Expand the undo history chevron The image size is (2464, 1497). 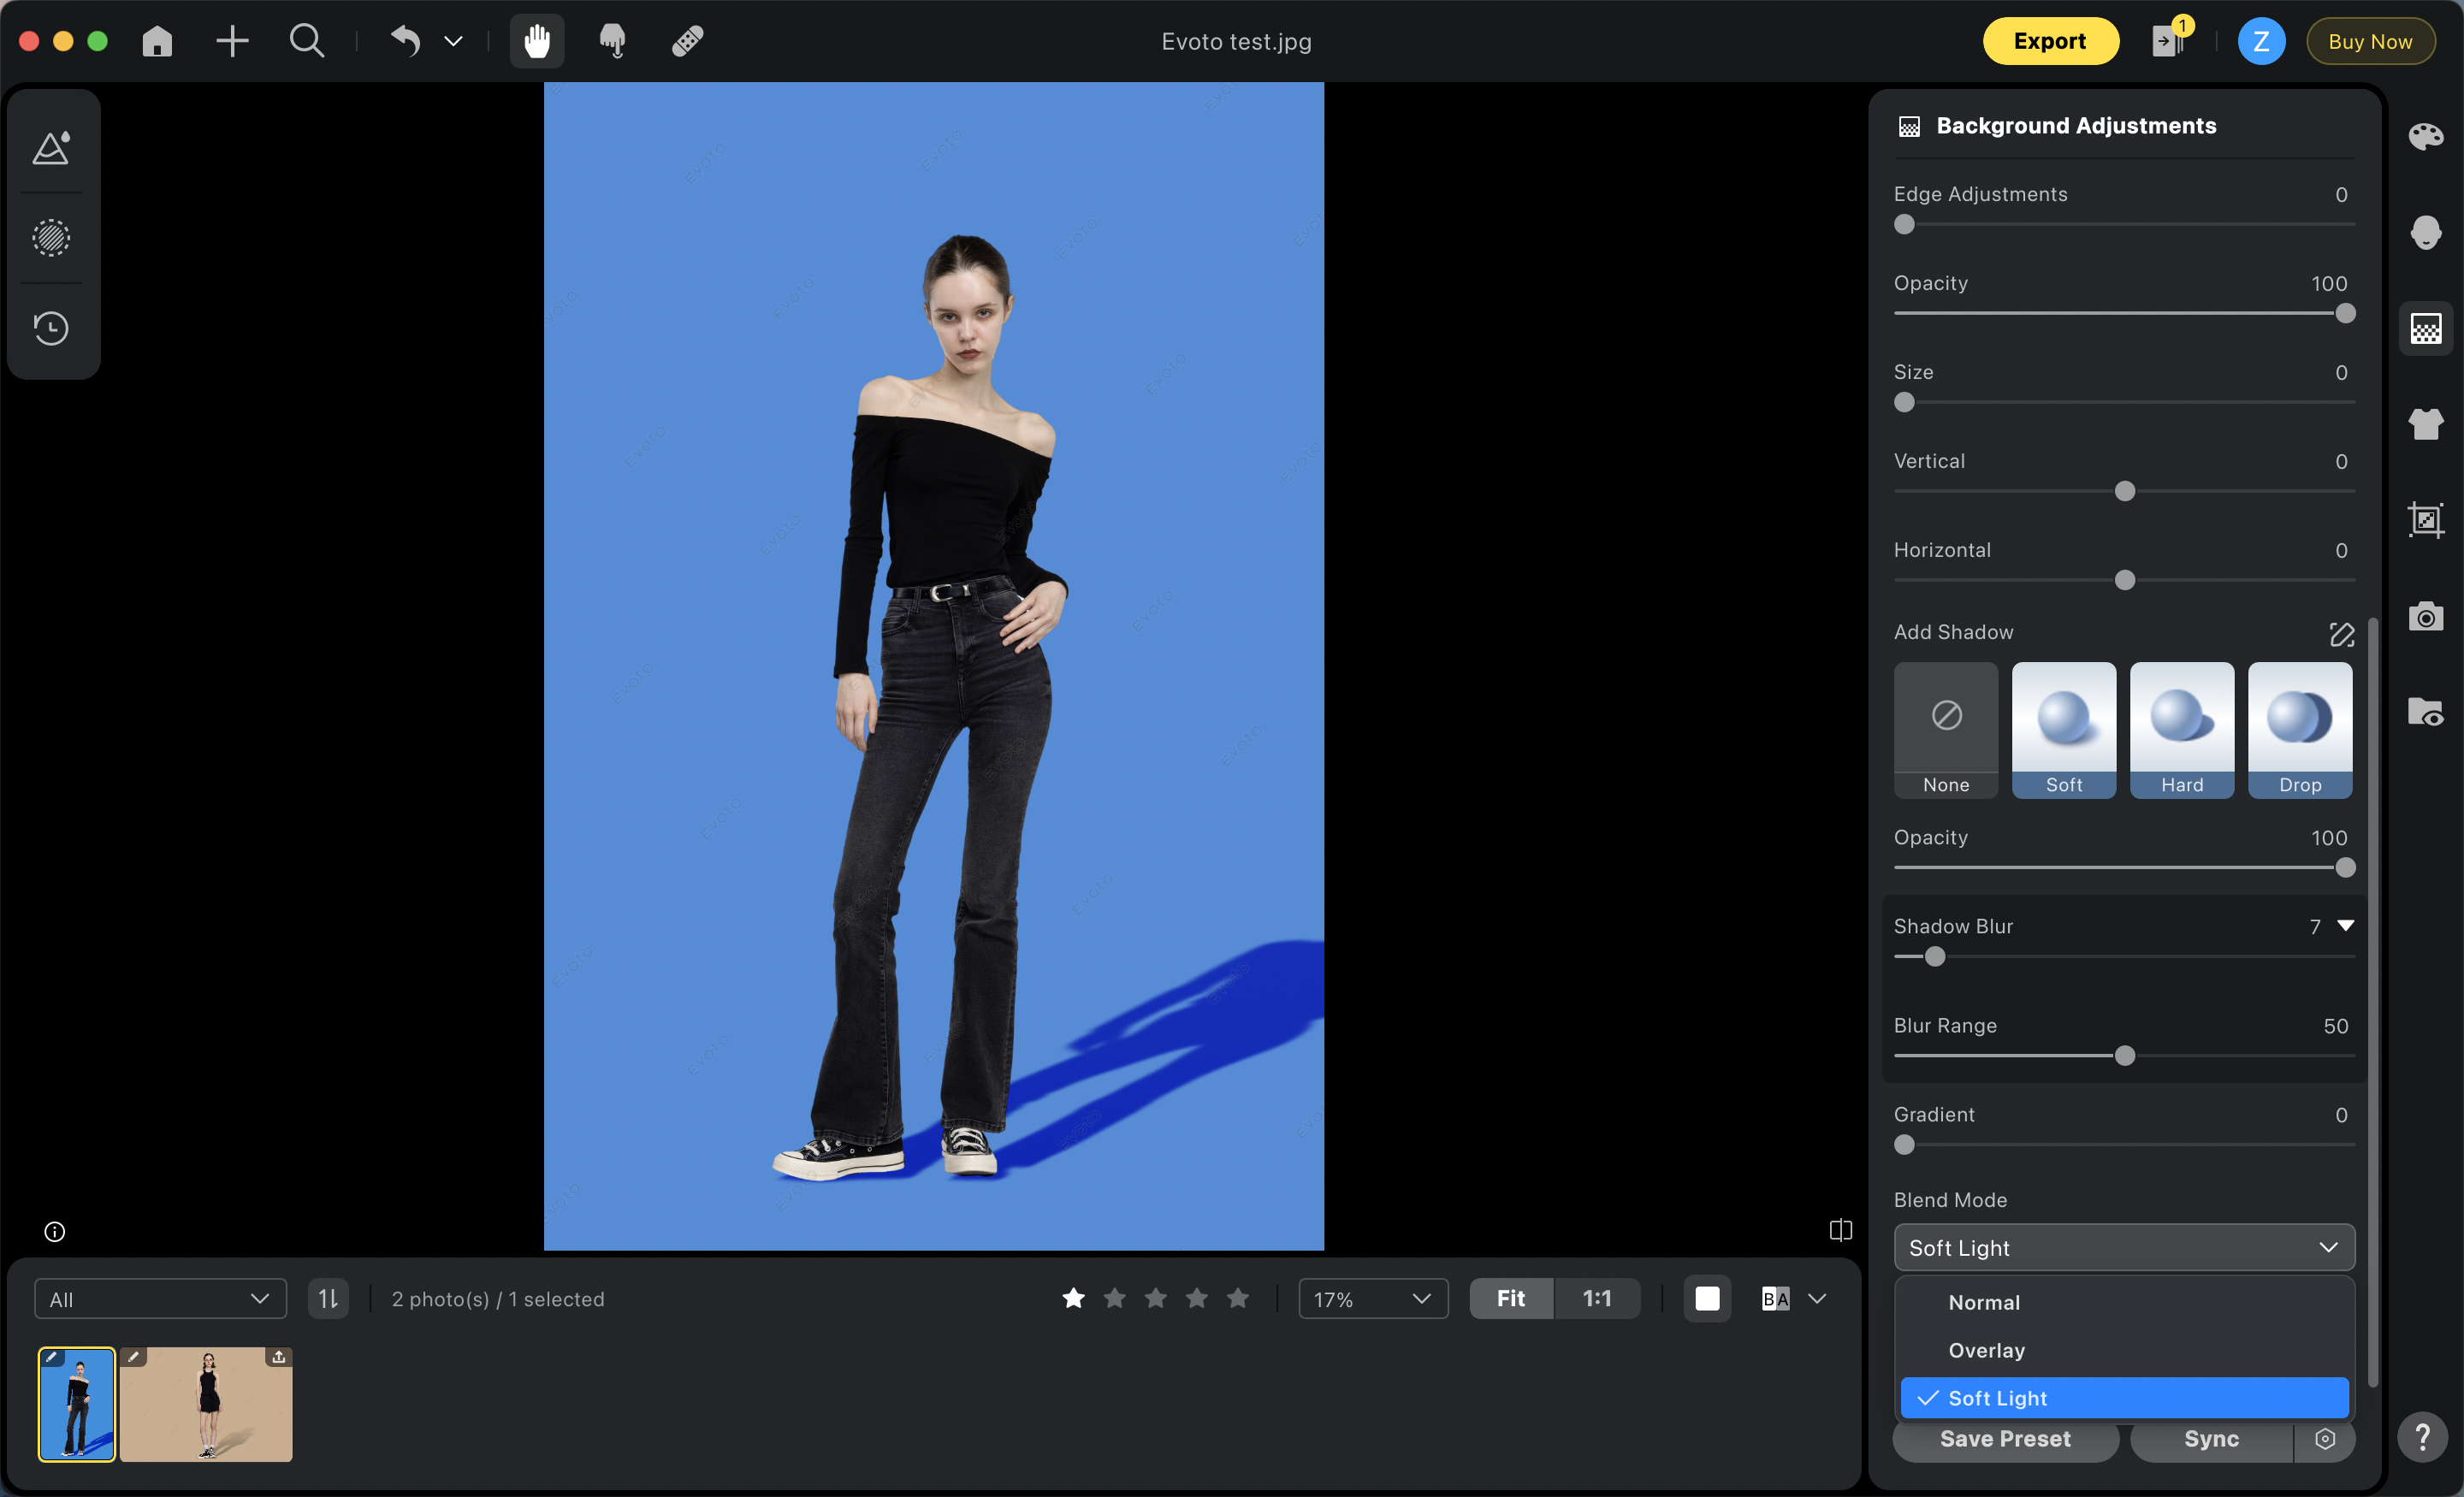click(453, 41)
